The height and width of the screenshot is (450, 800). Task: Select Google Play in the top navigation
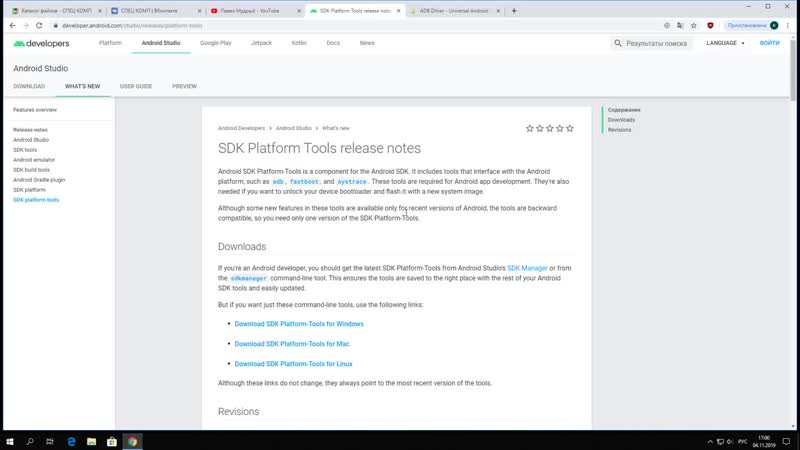(215, 44)
